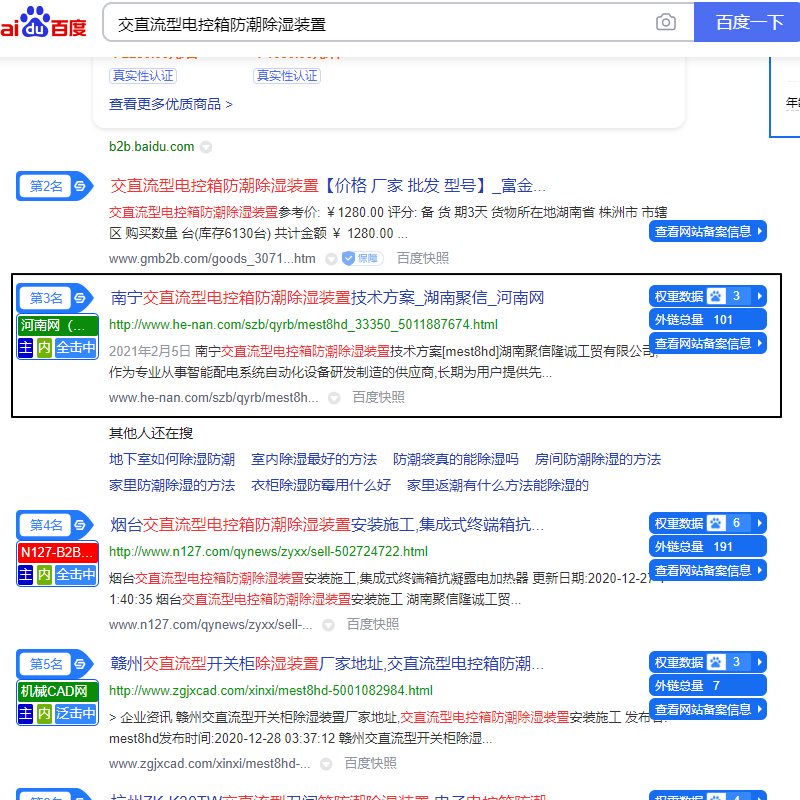Click related search 家里返潮有什么方法能除湿的
Screen dimensions: 800x800
[497, 485]
